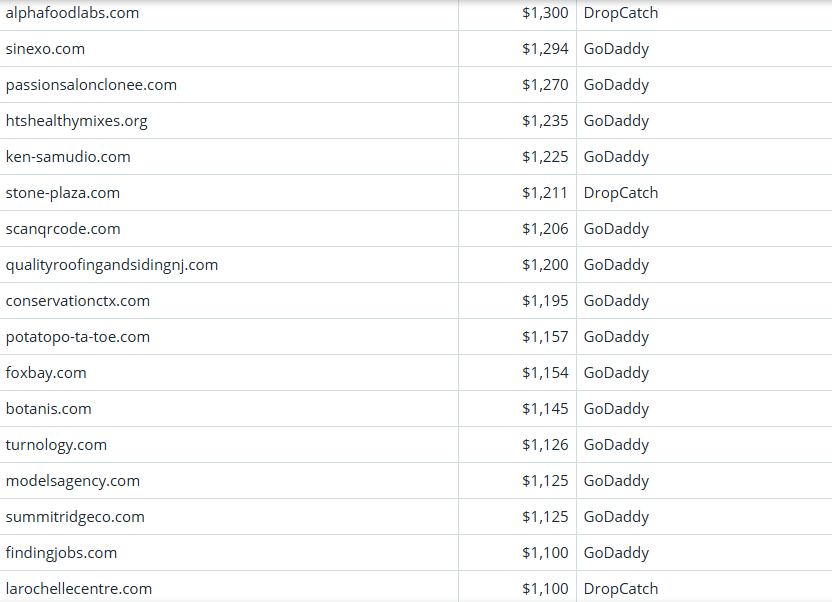Select modelsagency.com domain name
This screenshot has width=832, height=602.
(72, 481)
